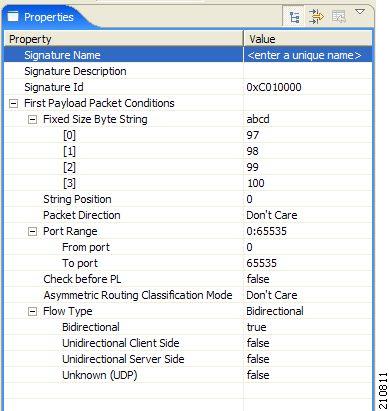Screen dimensions: 389x411
Task: Select the Signature Id property
Action: tap(54, 87)
